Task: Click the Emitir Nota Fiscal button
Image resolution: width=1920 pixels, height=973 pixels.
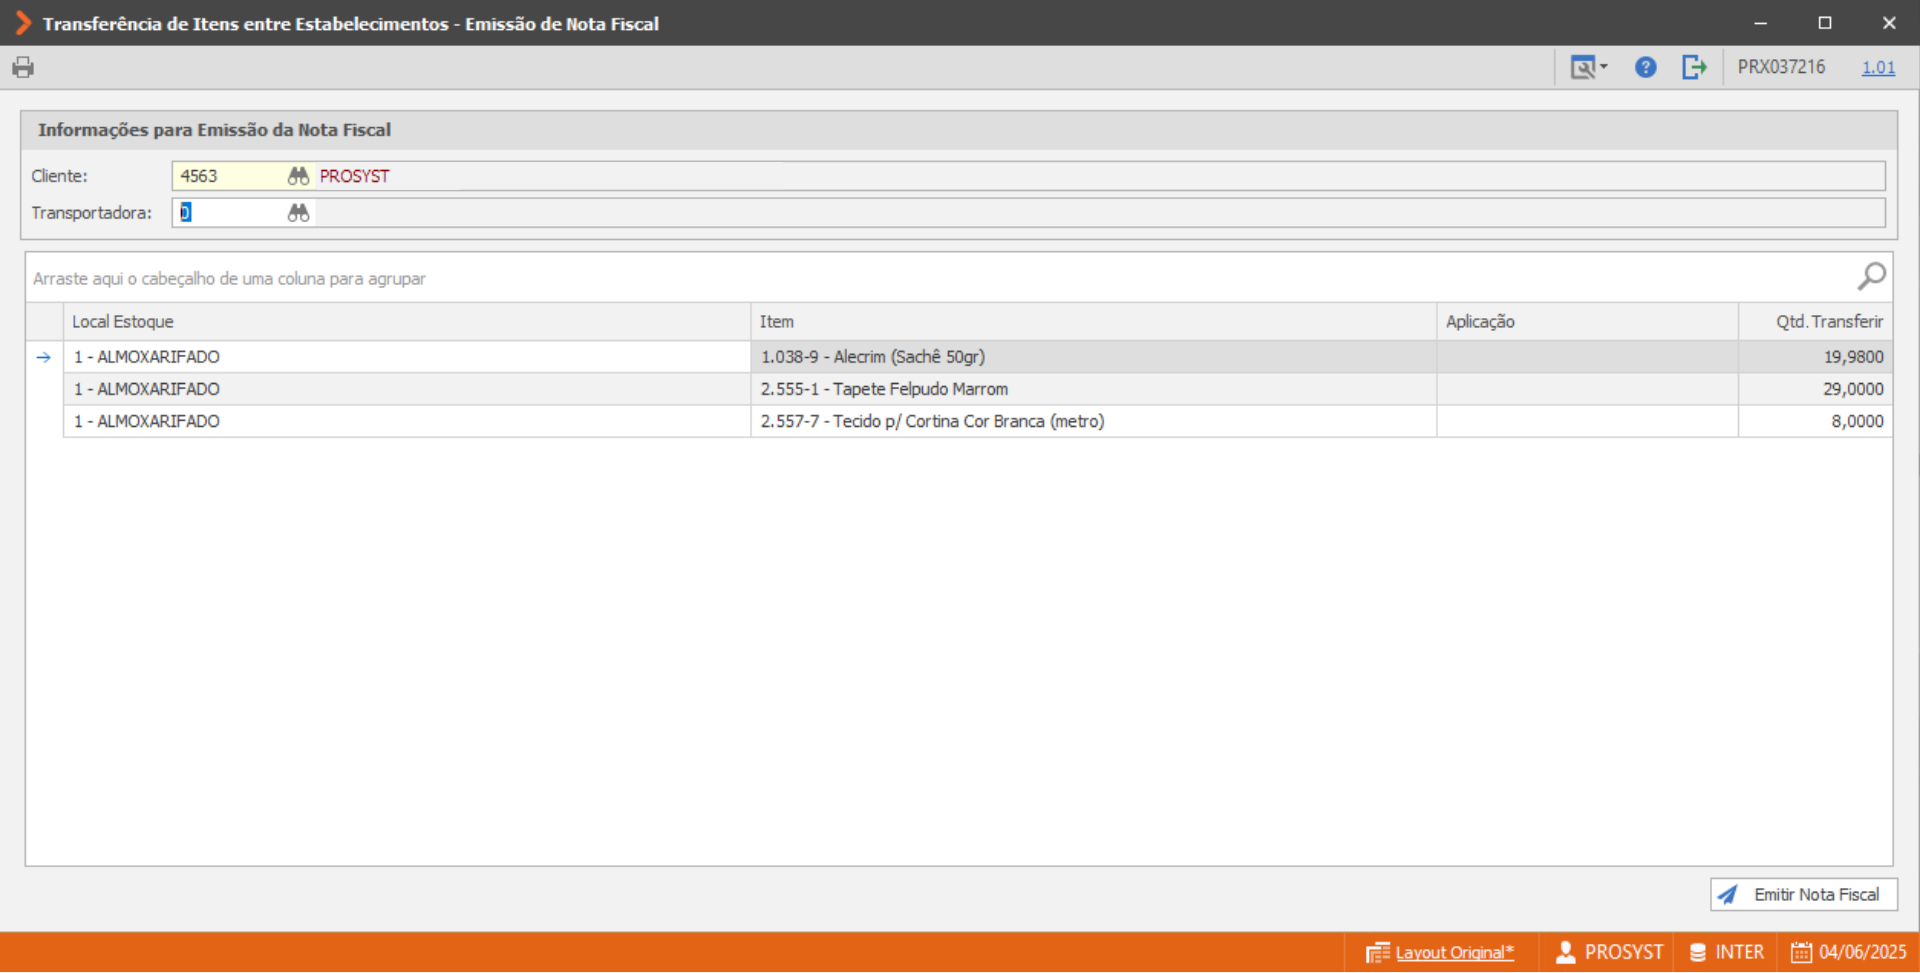Action: pos(1803,895)
